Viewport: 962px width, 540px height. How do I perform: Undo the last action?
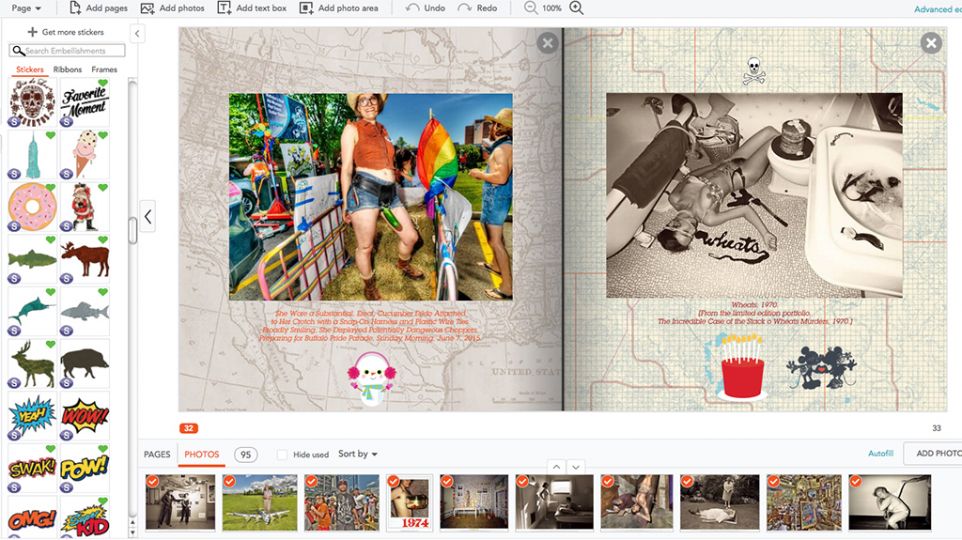point(425,8)
